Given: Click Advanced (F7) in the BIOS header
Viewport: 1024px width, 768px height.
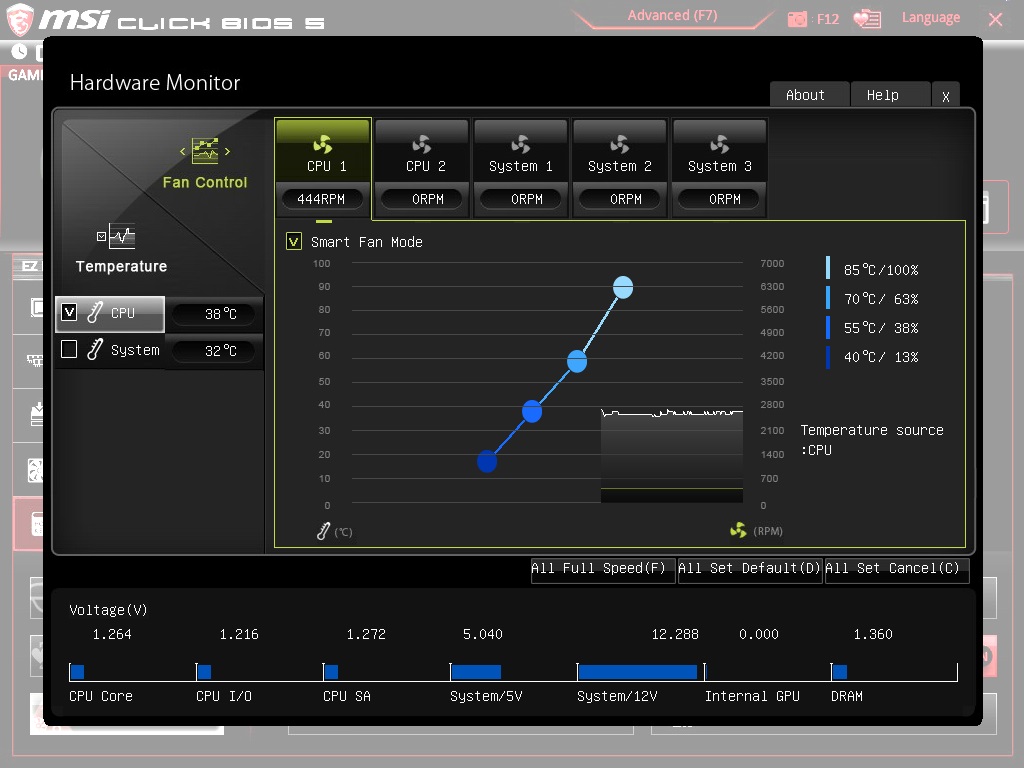Looking at the screenshot, I should [x=672, y=16].
